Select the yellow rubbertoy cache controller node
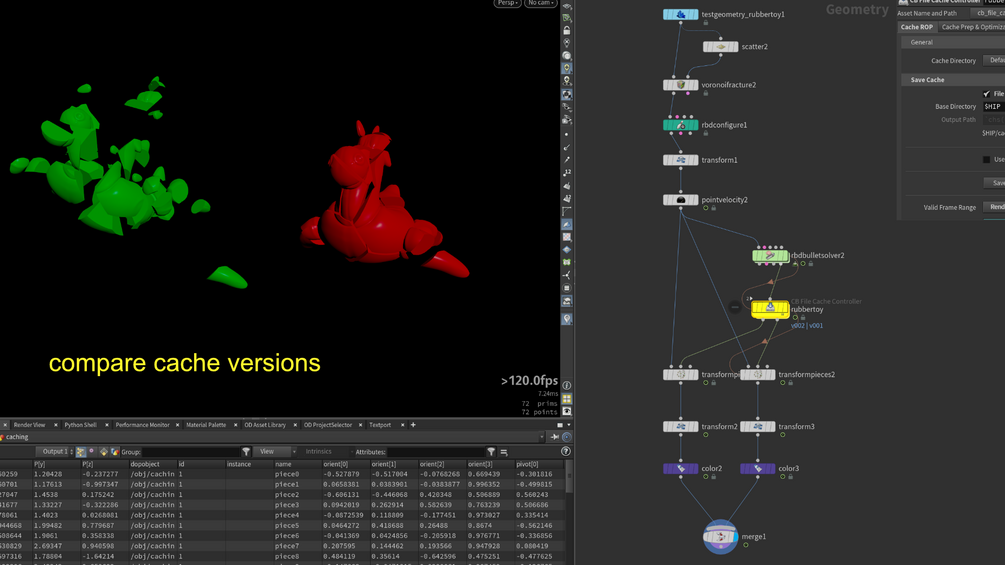The width and height of the screenshot is (1005, 565). point(770,309)
